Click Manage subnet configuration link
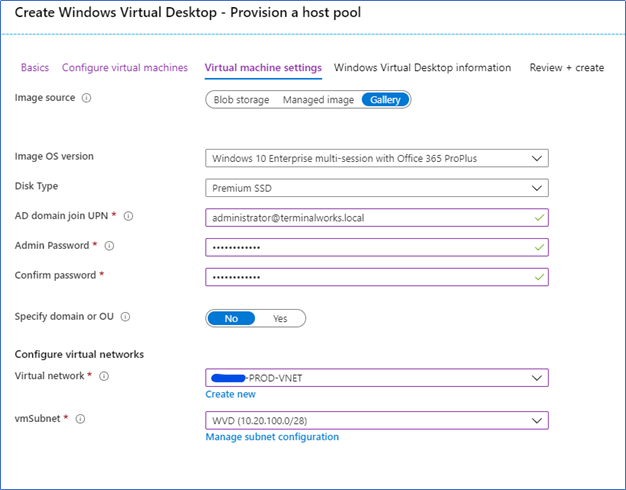The height and width of the screenshot is (490, 626). (272, 437)
